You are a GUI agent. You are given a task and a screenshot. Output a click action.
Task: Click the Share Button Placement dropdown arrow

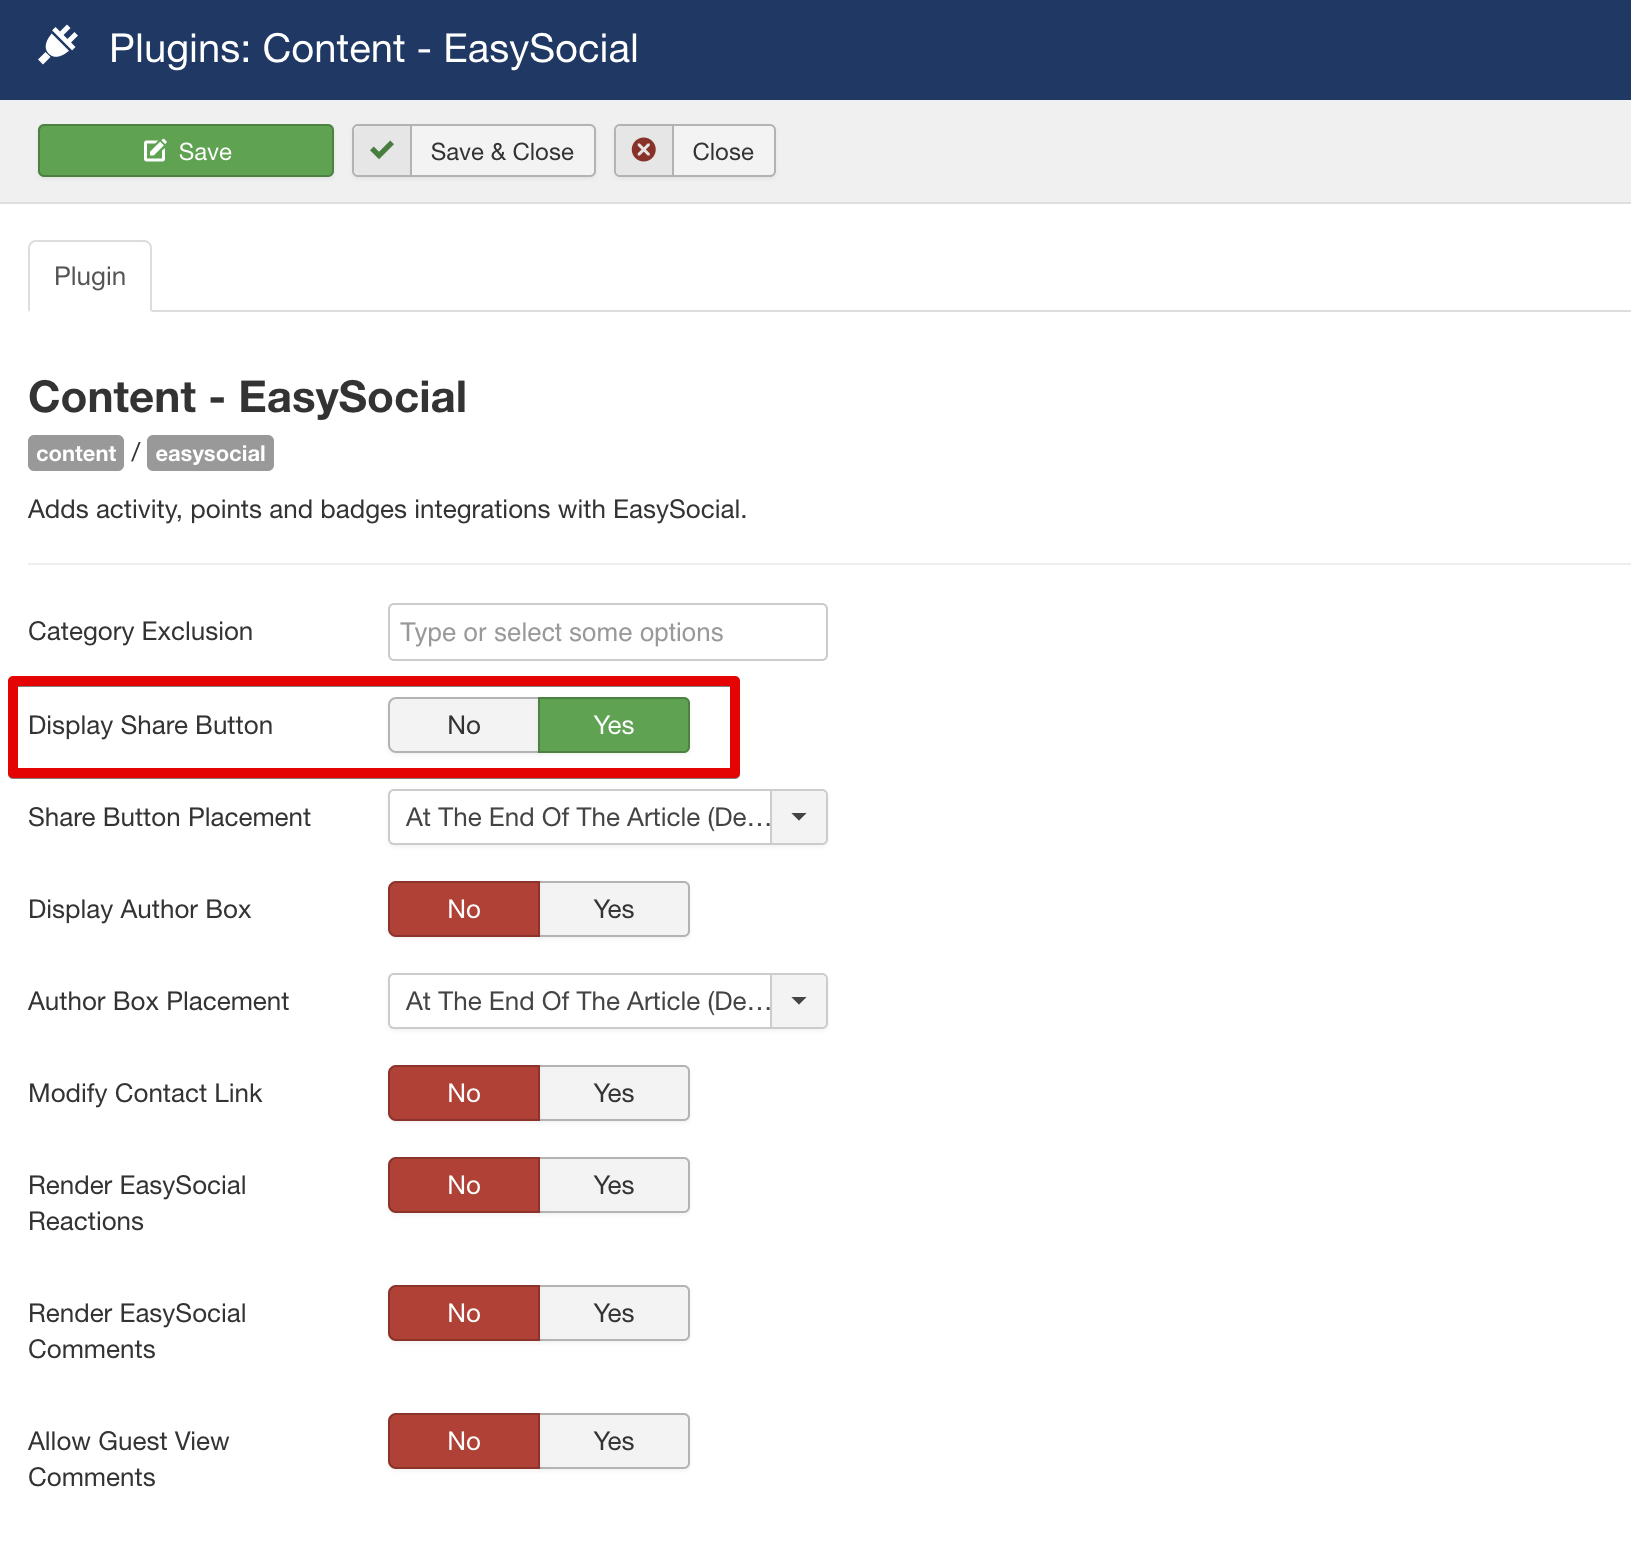point(799,817)
